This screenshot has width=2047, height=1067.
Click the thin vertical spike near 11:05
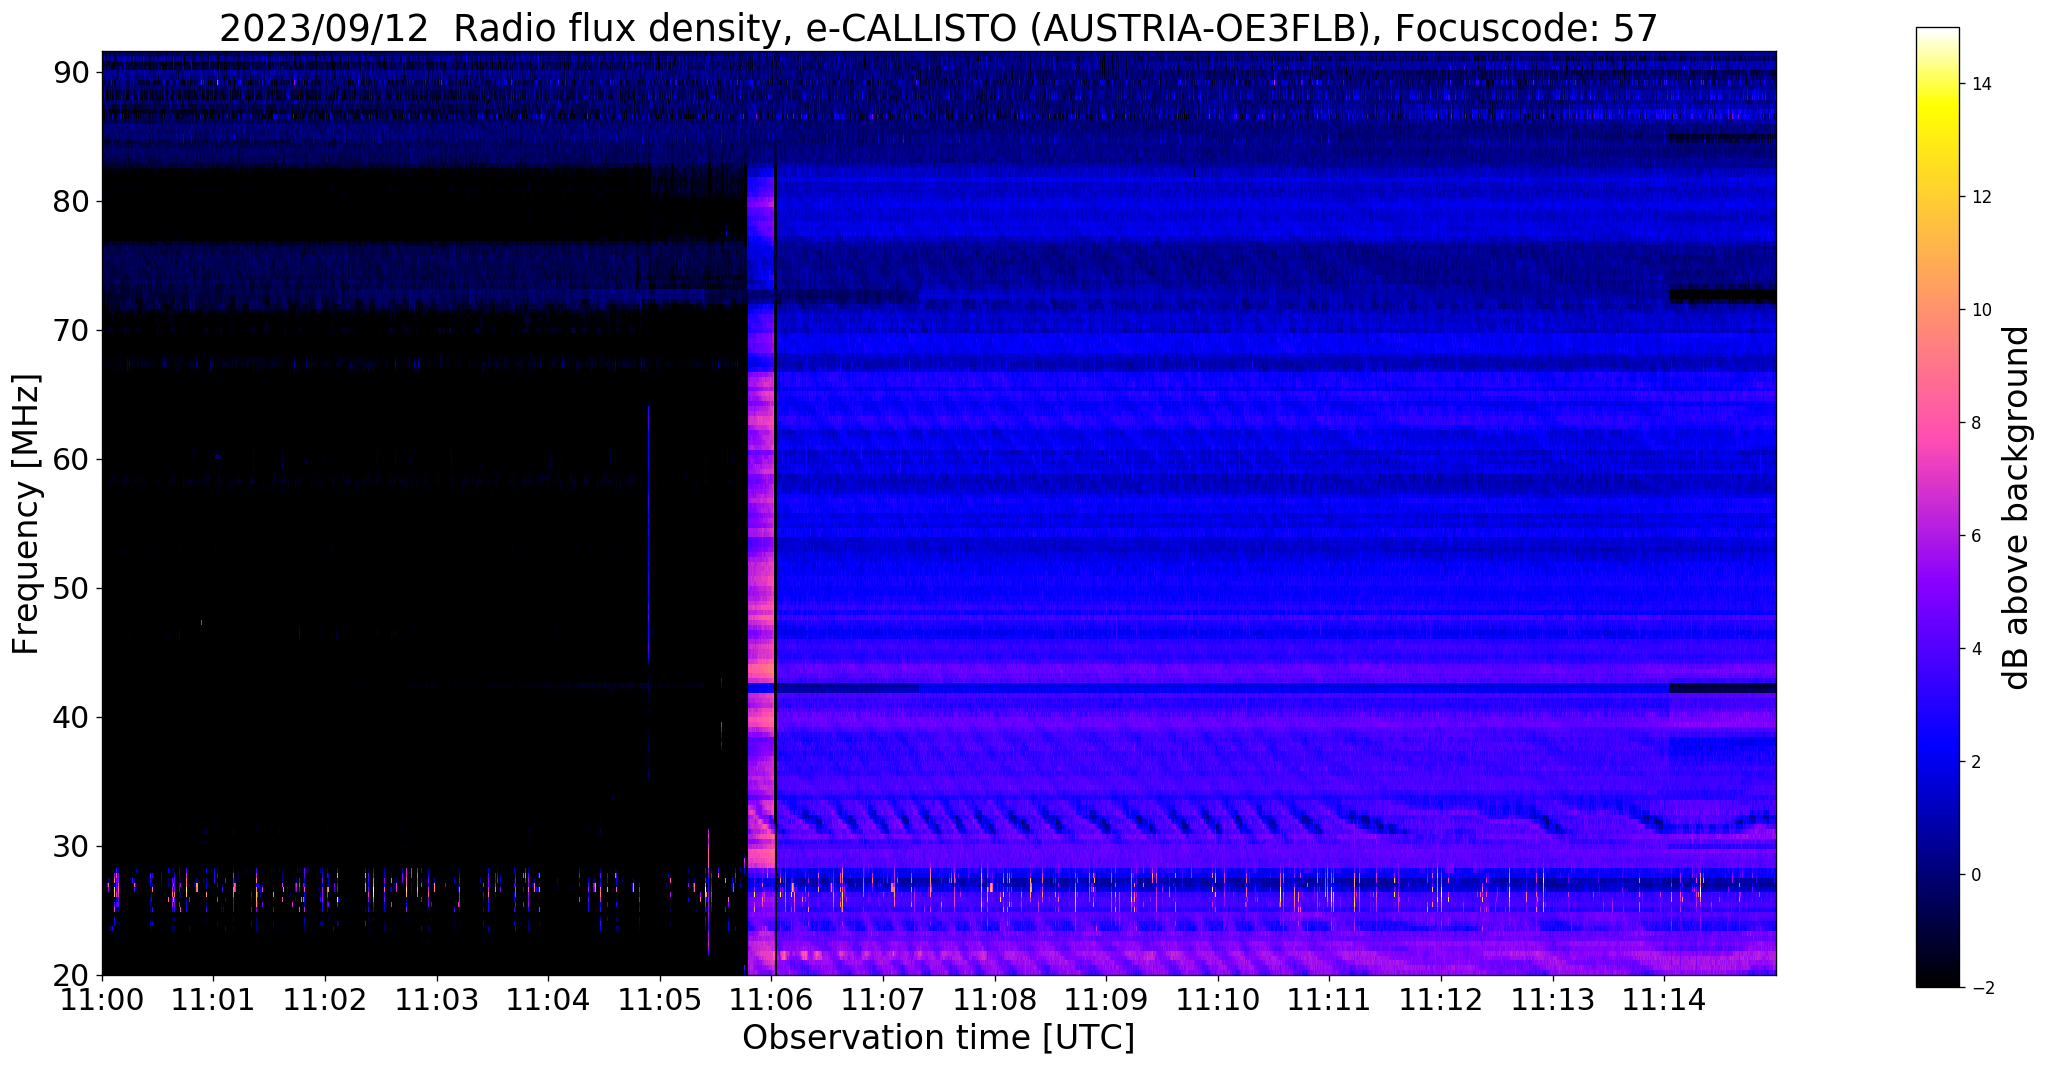649,535
